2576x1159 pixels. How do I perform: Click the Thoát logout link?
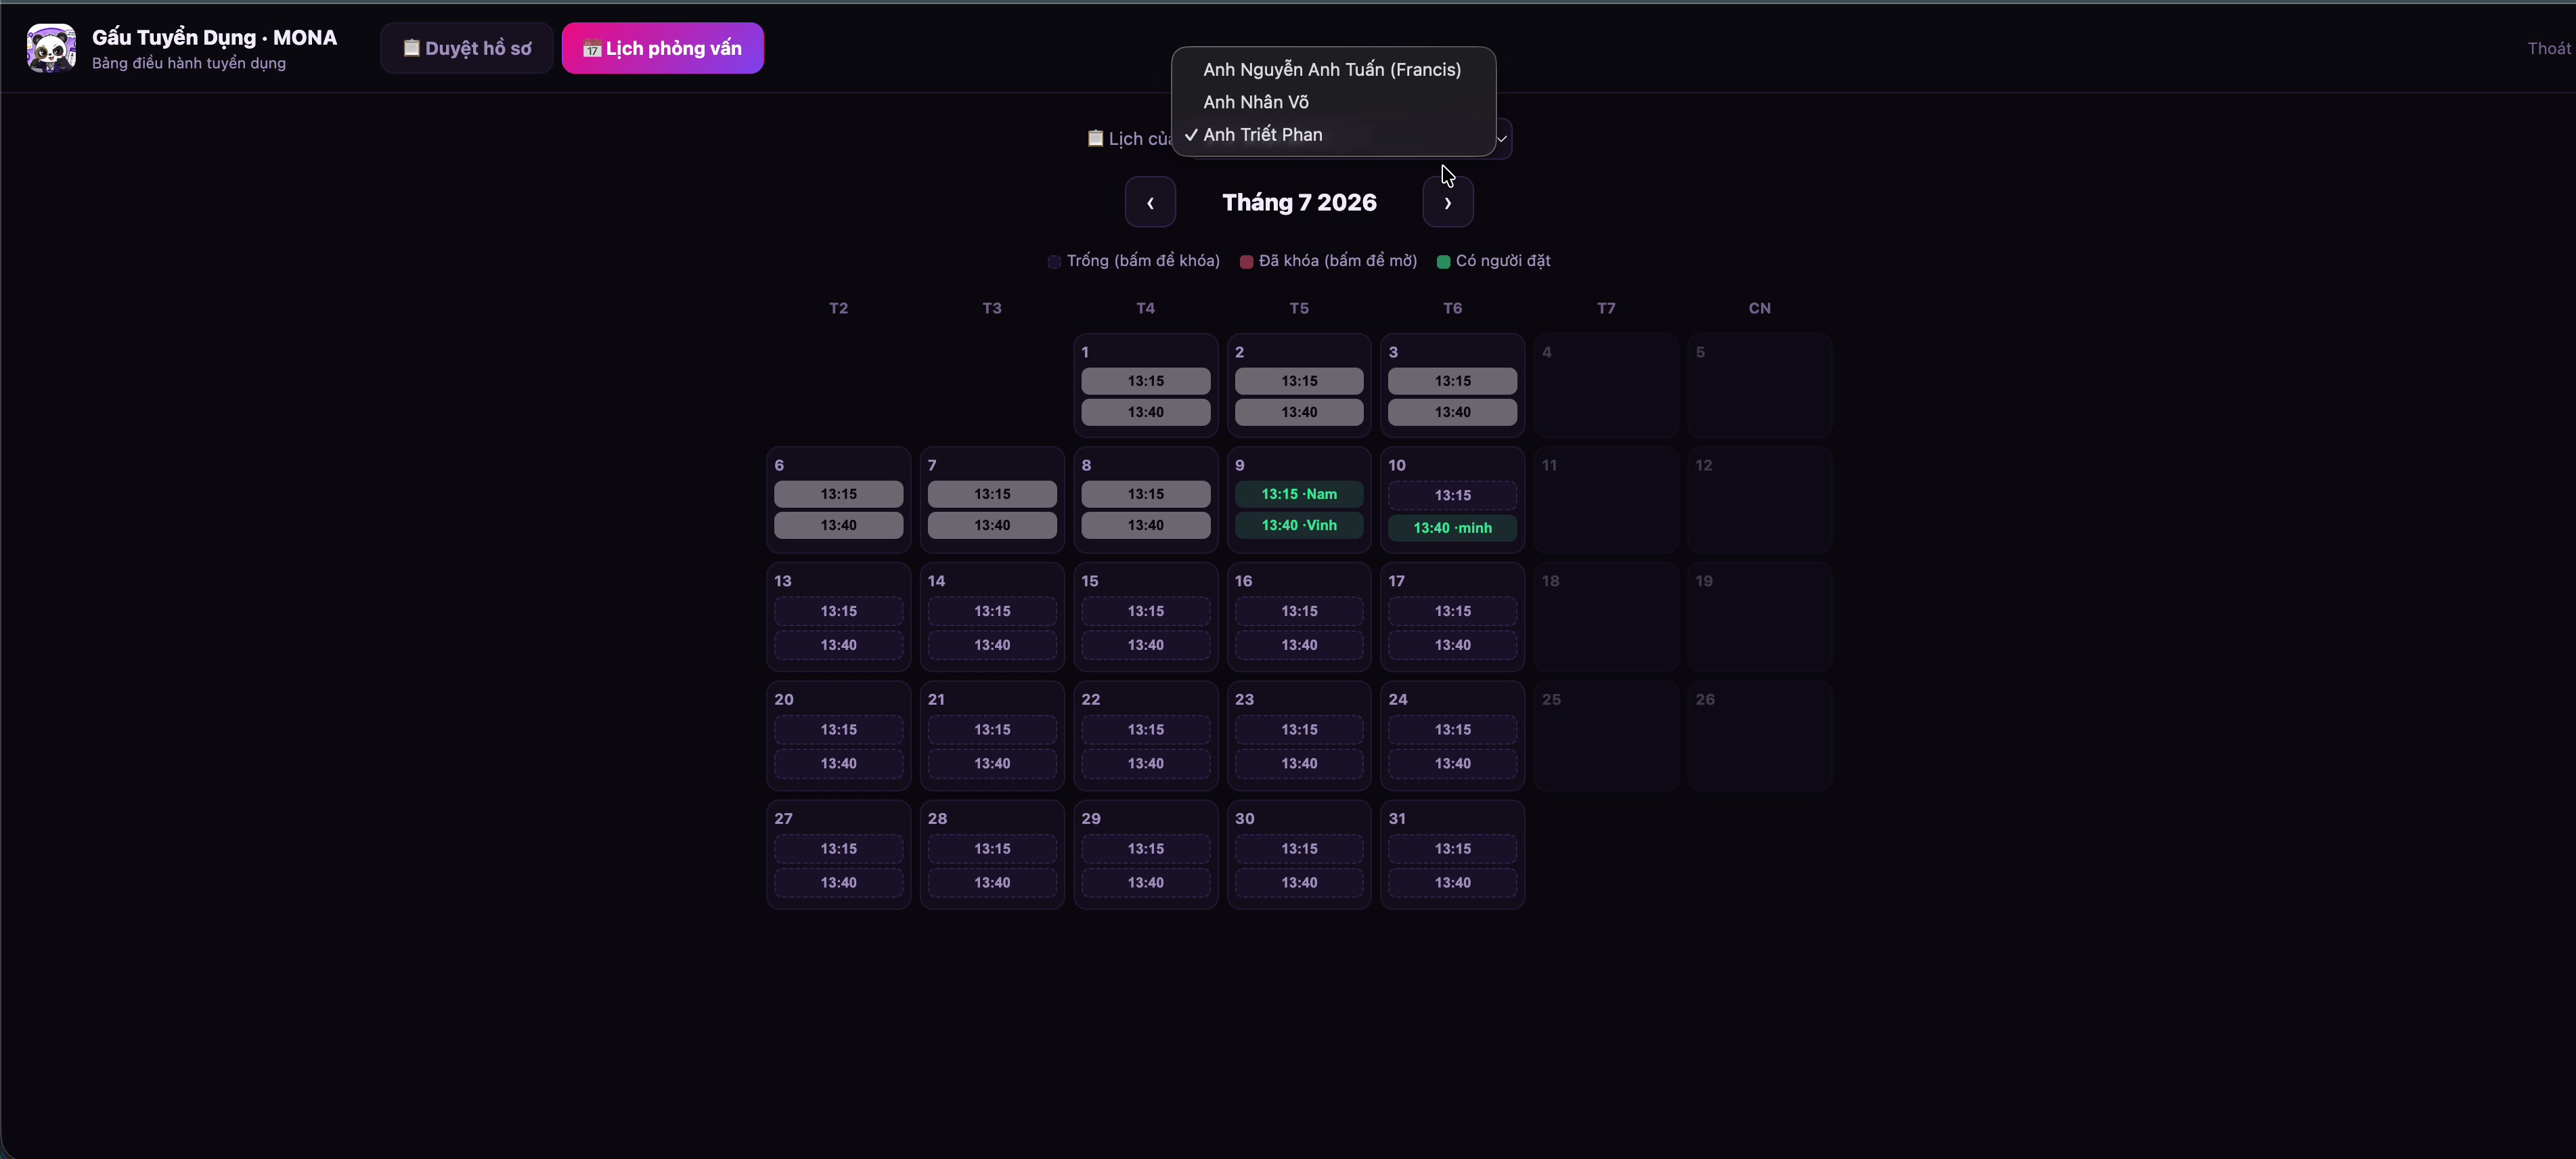pyautogui.click(x=2548, y=48)
